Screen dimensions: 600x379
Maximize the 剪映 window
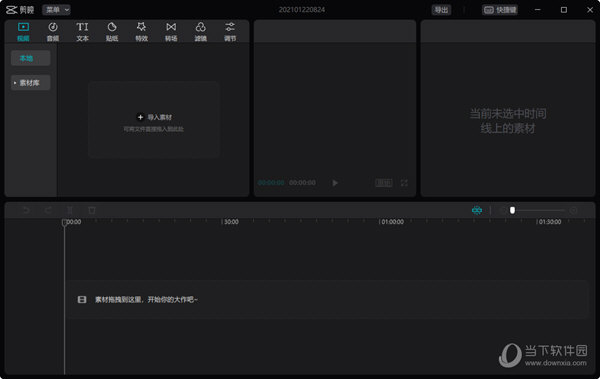564,10
